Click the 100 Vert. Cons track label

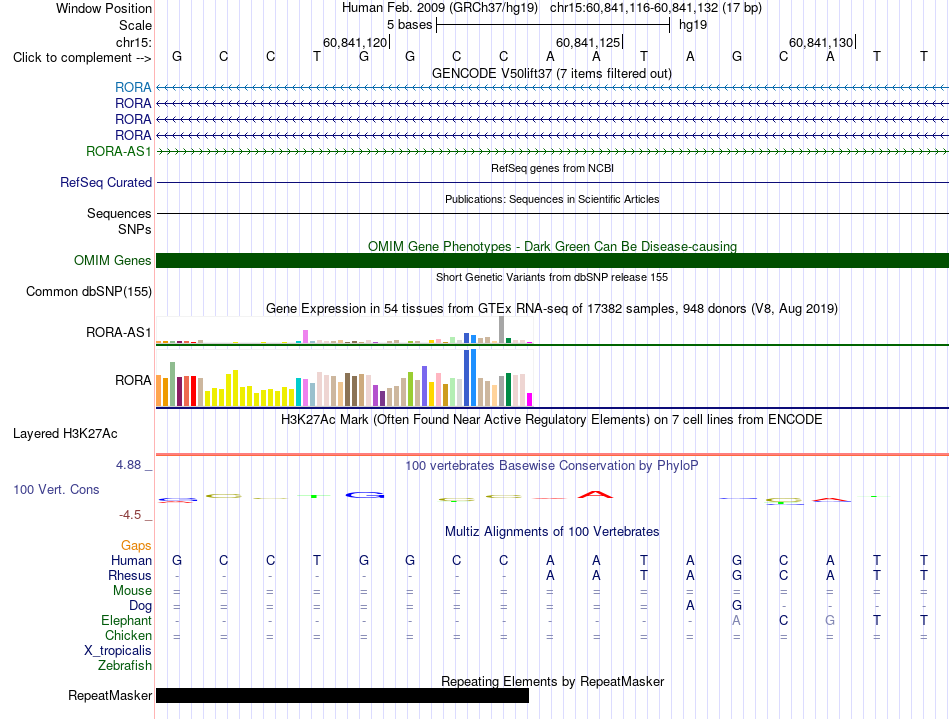[56, 489]
